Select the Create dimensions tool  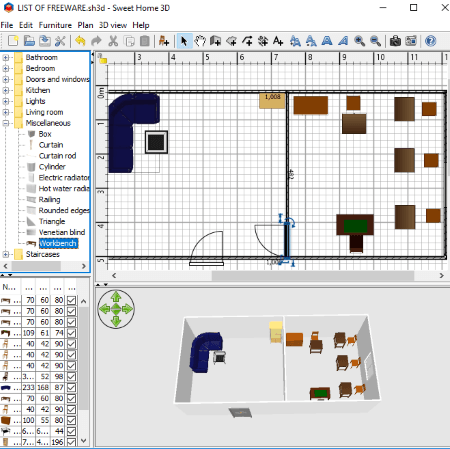pos(263,41)
